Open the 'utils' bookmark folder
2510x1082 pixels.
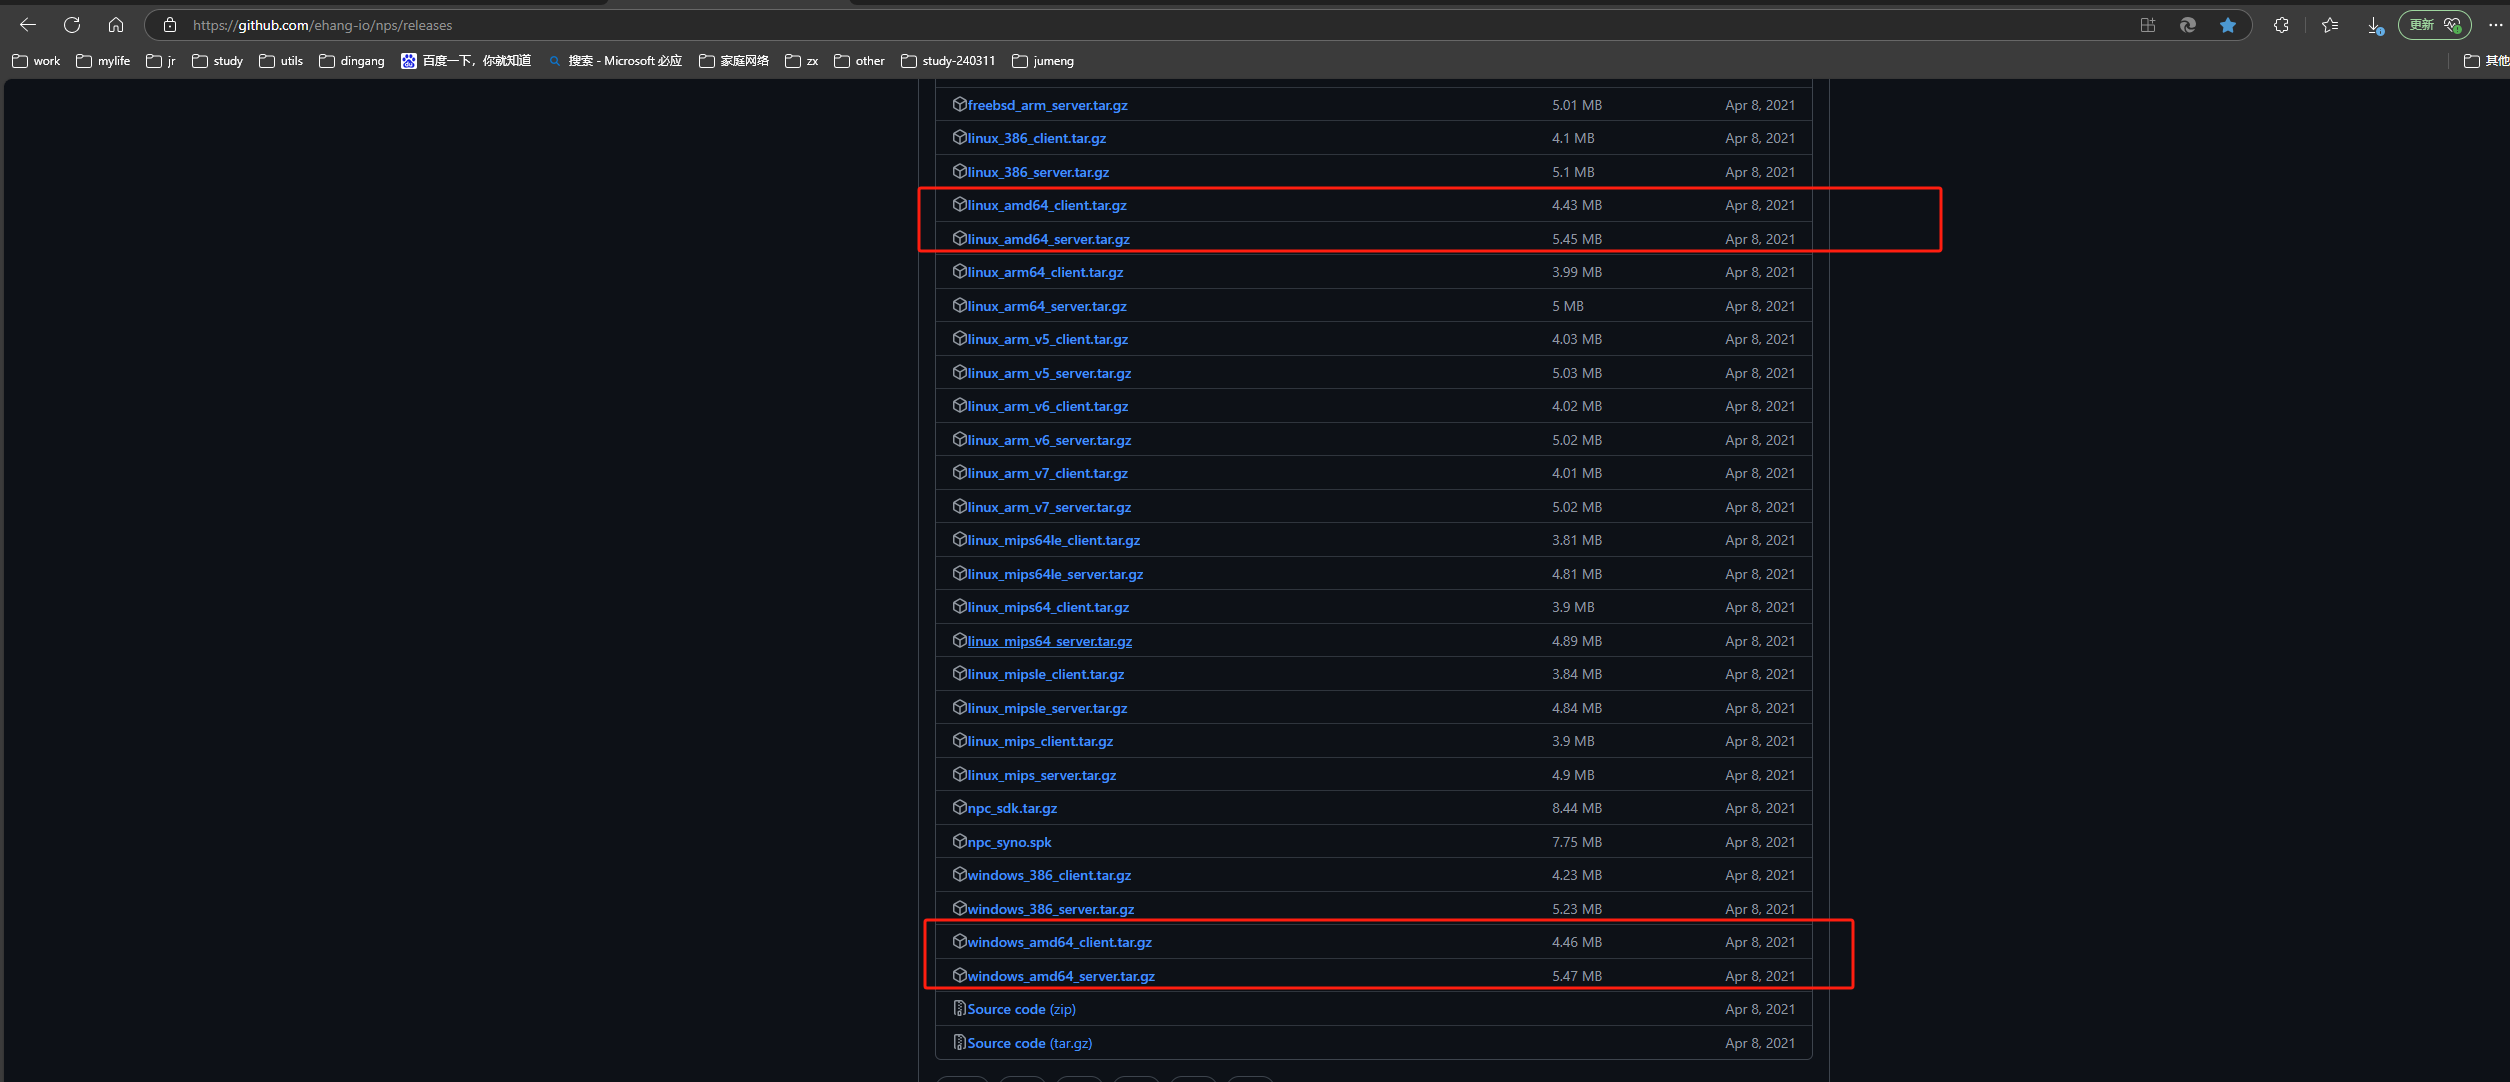[x=281, y=61]
